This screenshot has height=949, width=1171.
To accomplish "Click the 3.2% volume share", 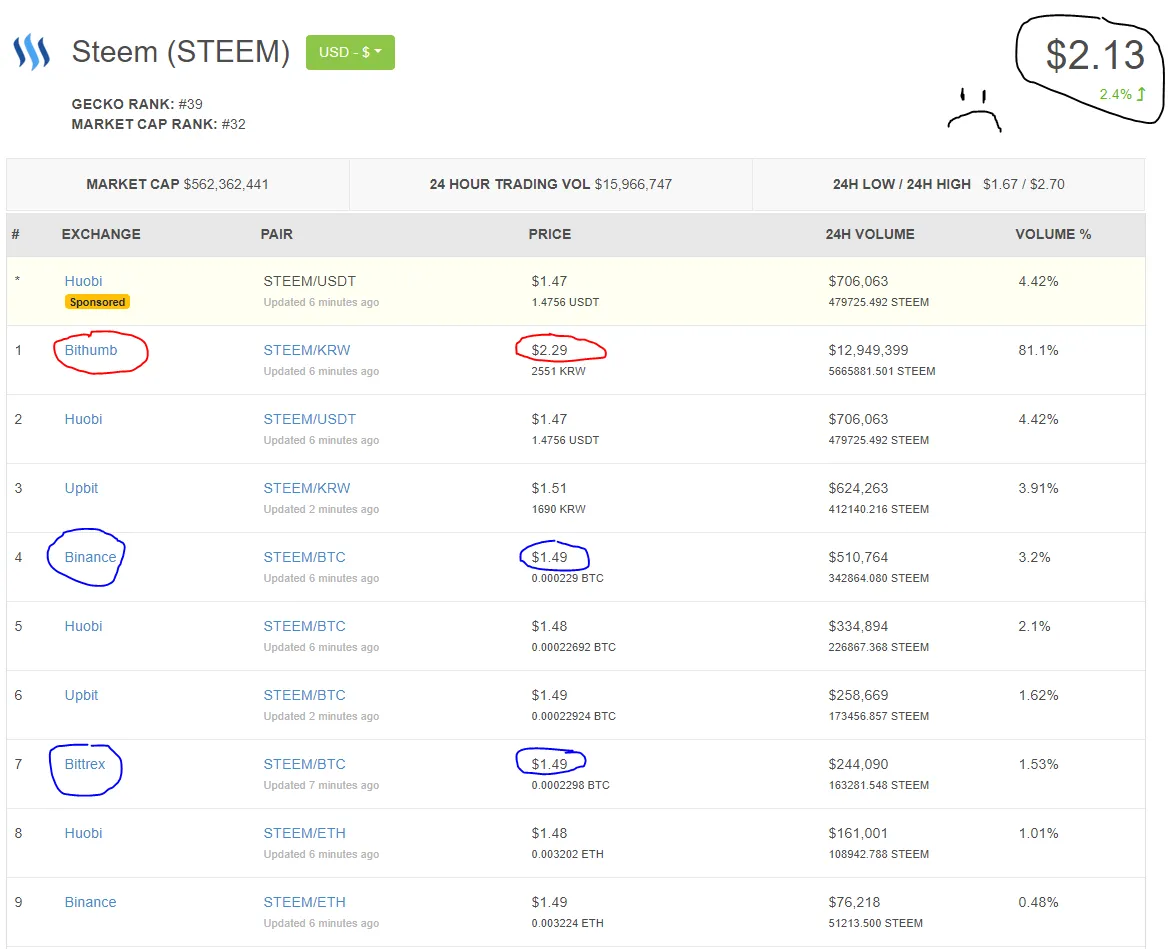I will click(x=1034, y=558).
